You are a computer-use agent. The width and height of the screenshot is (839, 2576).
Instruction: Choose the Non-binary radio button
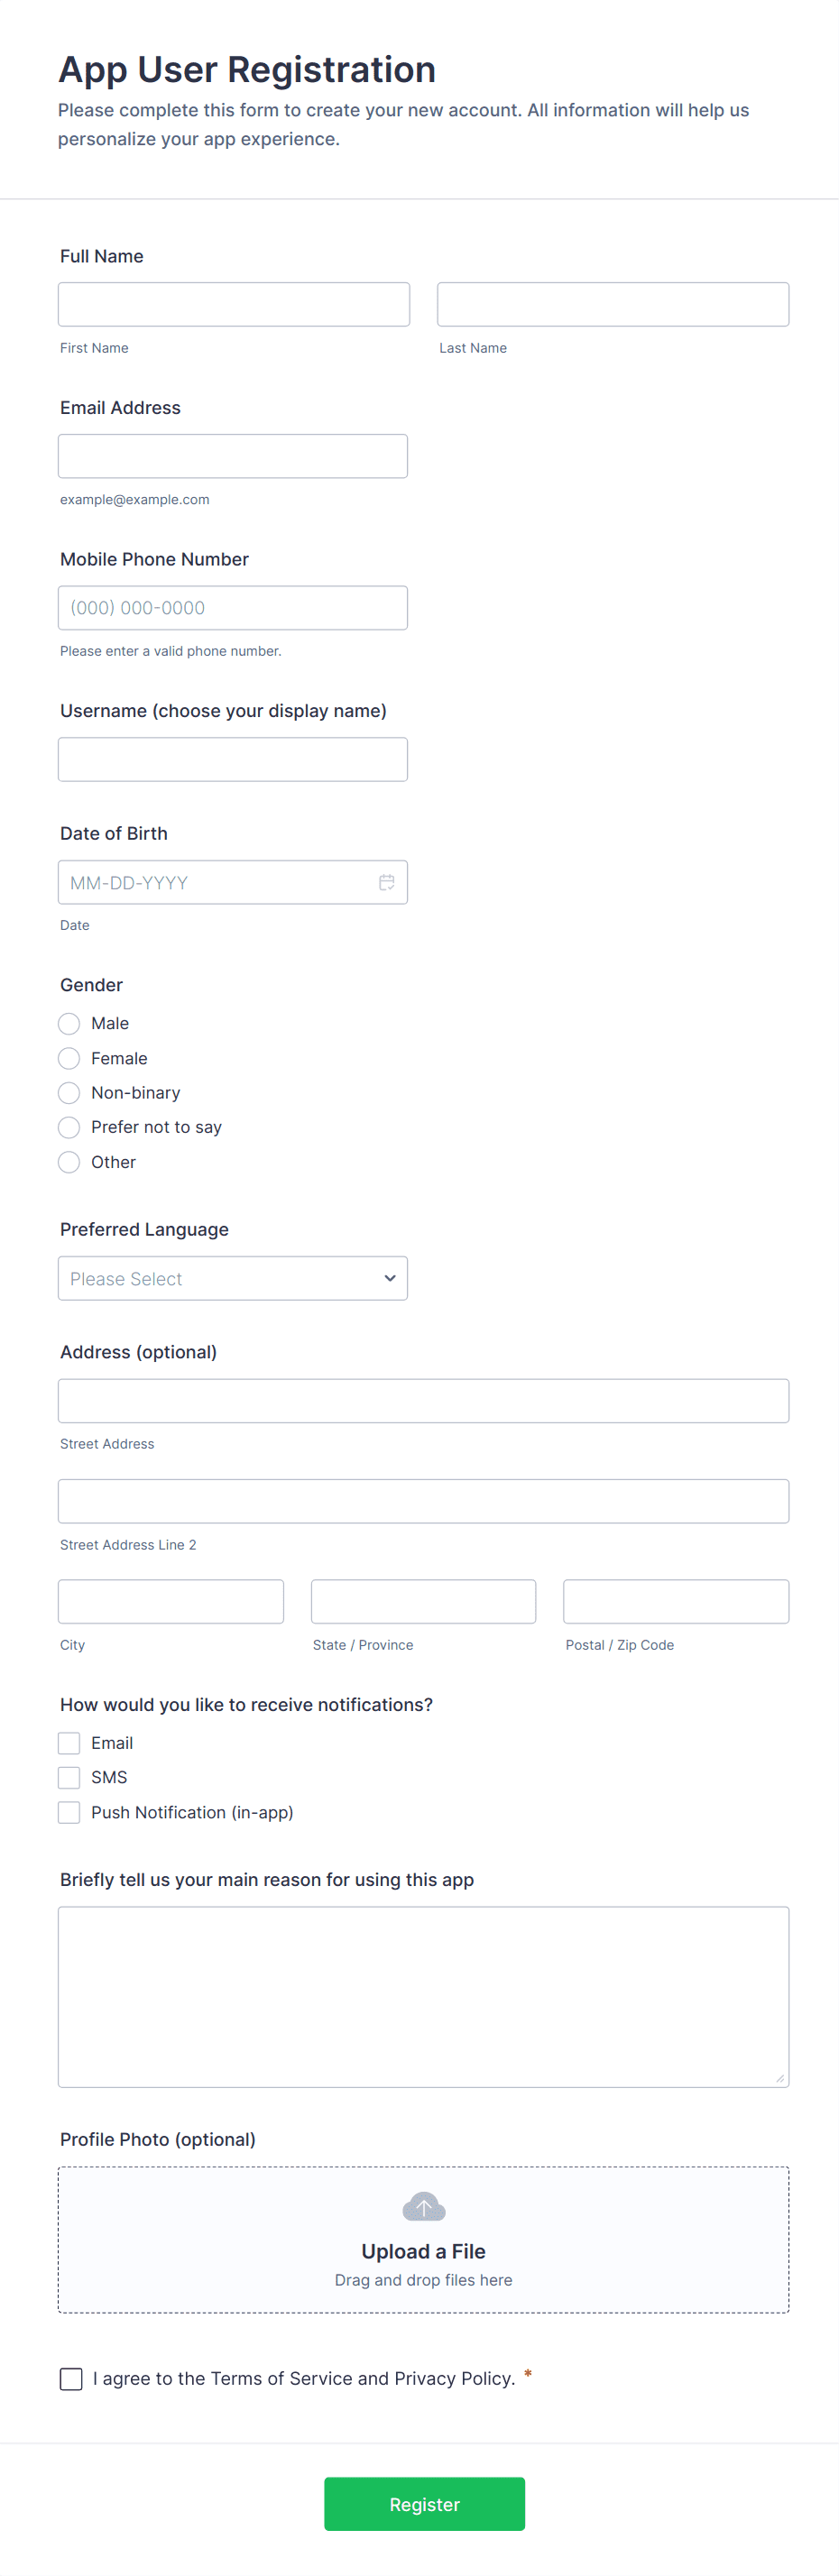click(69, 1092)
